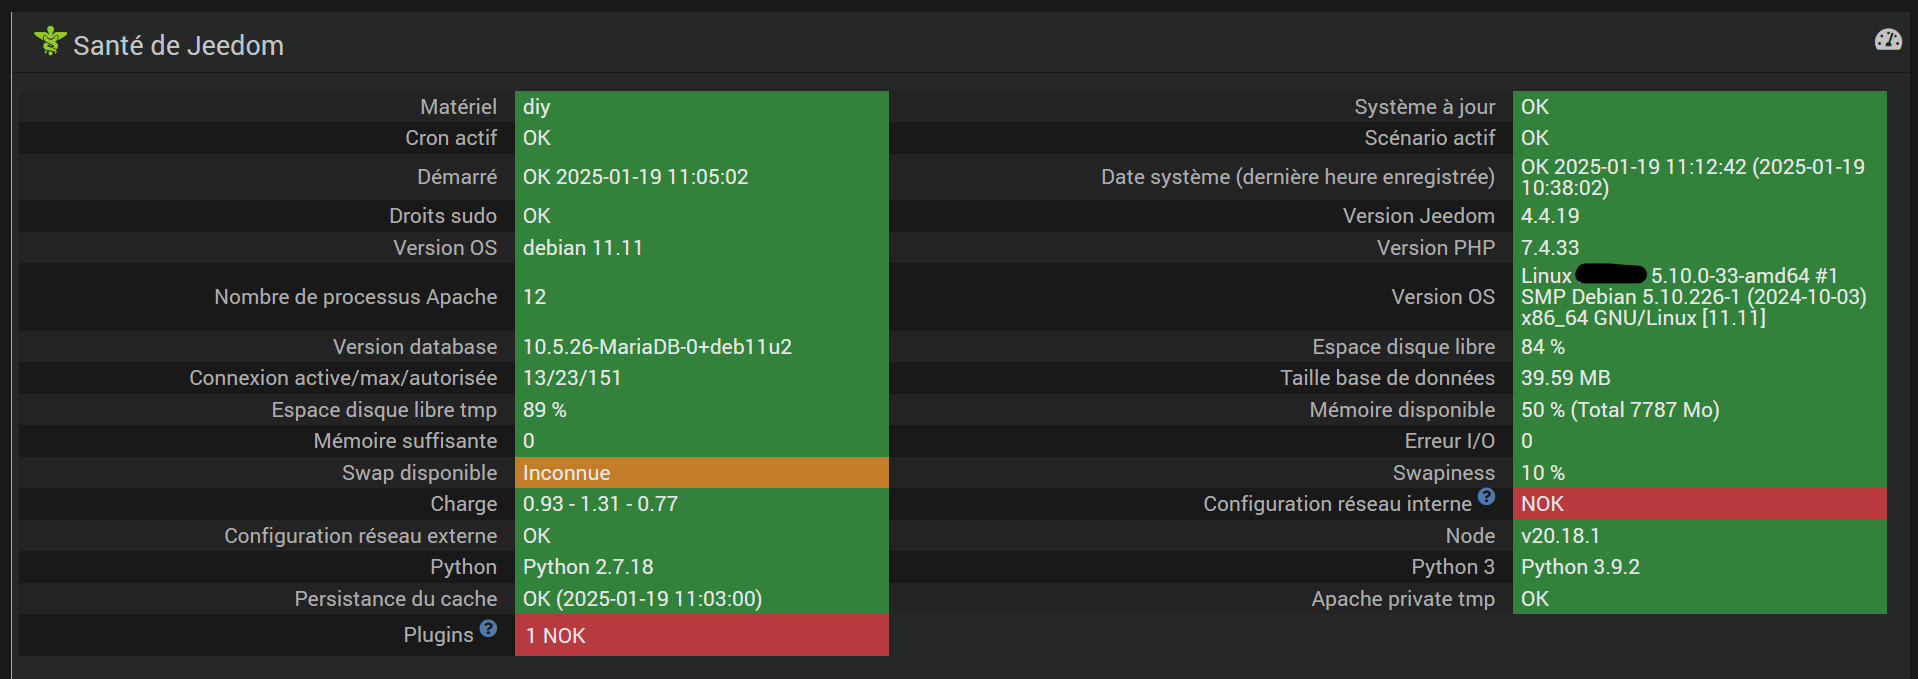Image resolution: width=1918 pixels, height=679 pixels.
Task: Click the 'Mémoire disponible' 50 % value
Action: tap(1620, 410)
